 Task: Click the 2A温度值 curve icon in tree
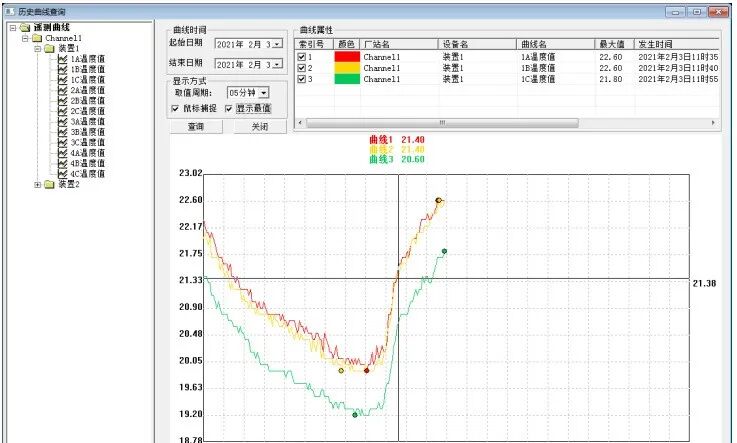(x=62, y=90)
